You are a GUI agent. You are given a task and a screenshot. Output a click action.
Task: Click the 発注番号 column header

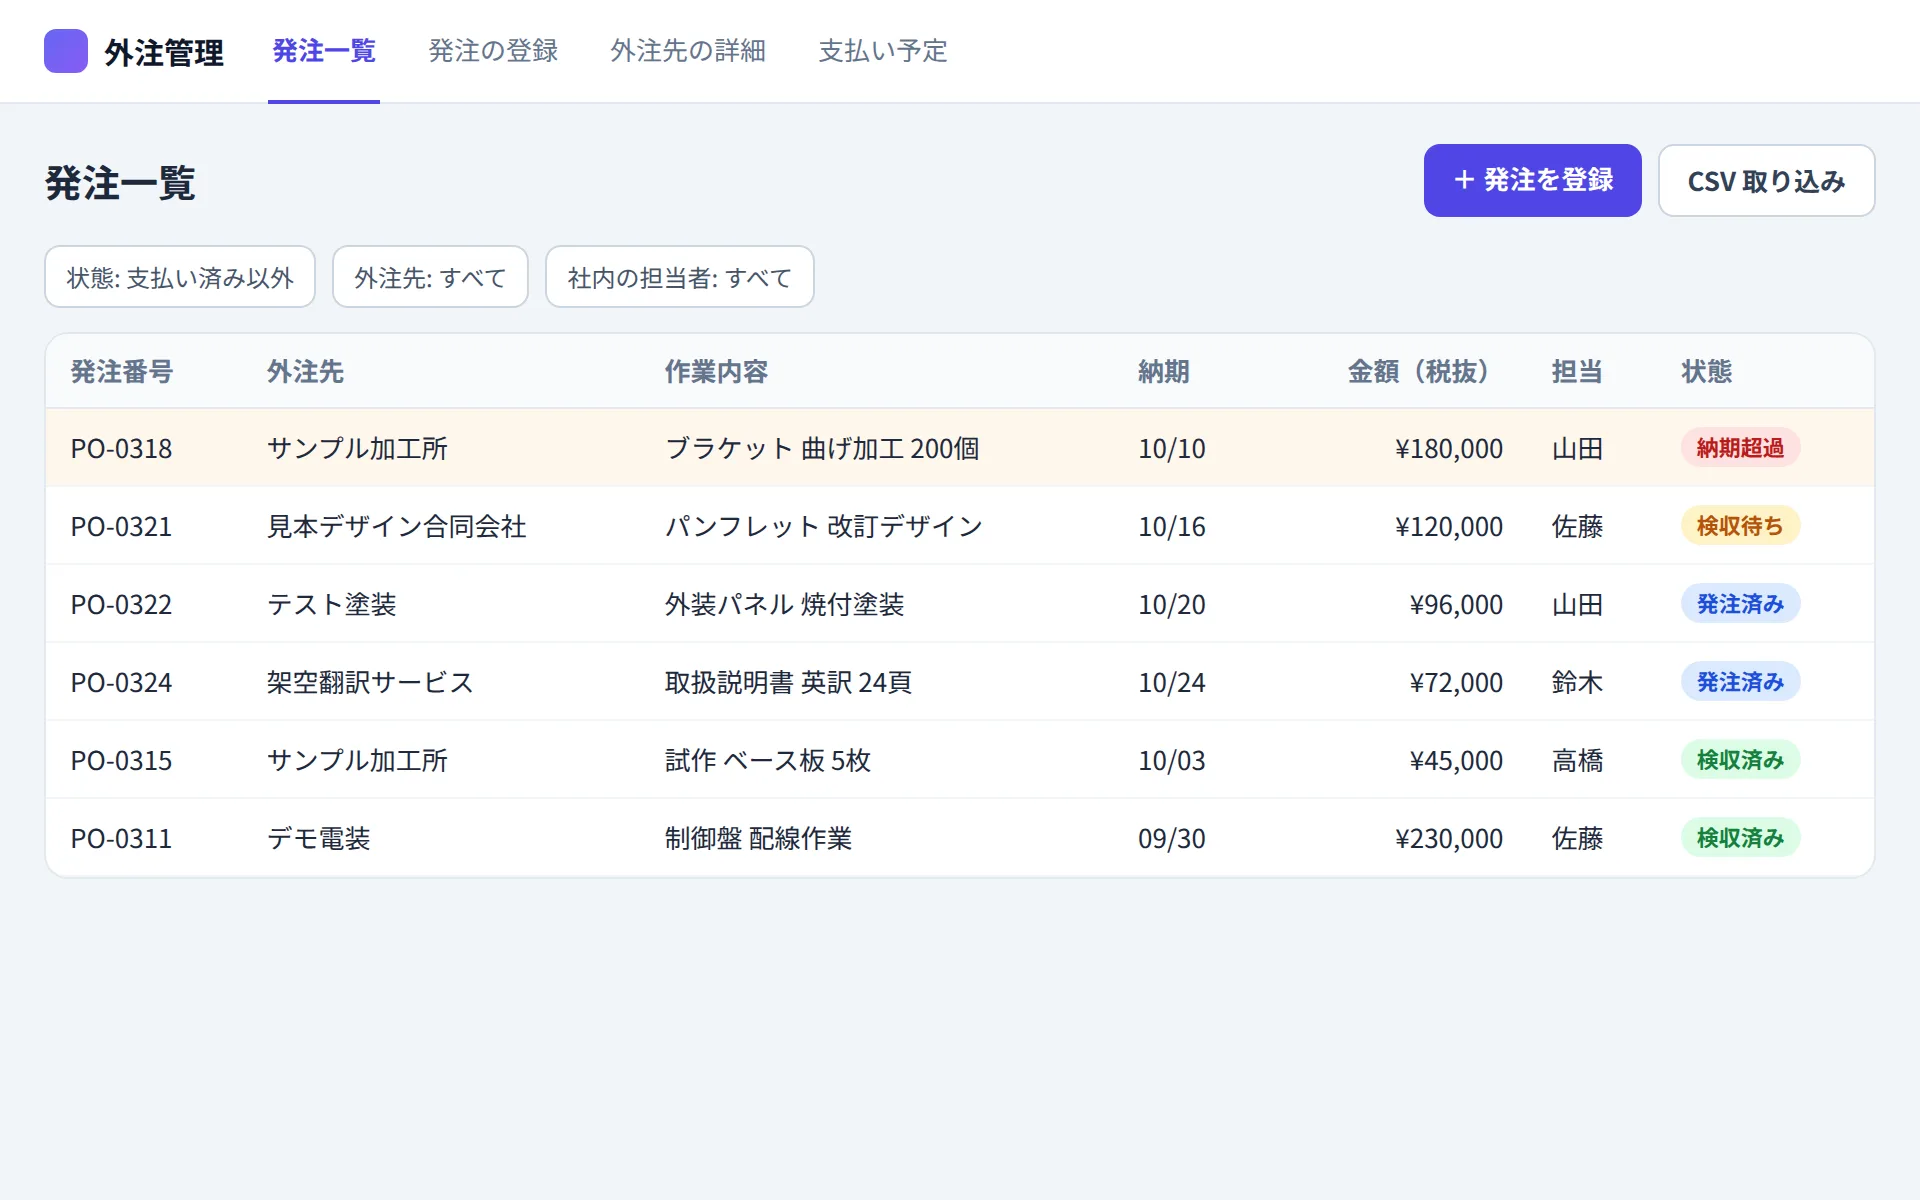coord(122,372)
